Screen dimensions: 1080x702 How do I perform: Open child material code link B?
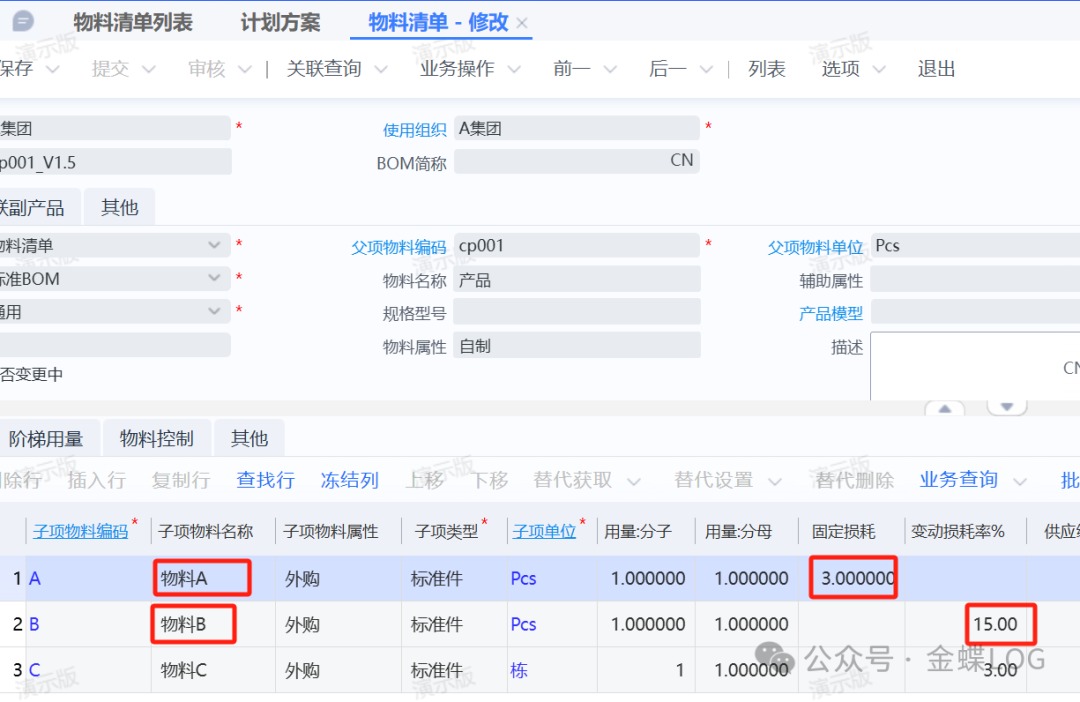pyautogui.click(x=34, y=624)
